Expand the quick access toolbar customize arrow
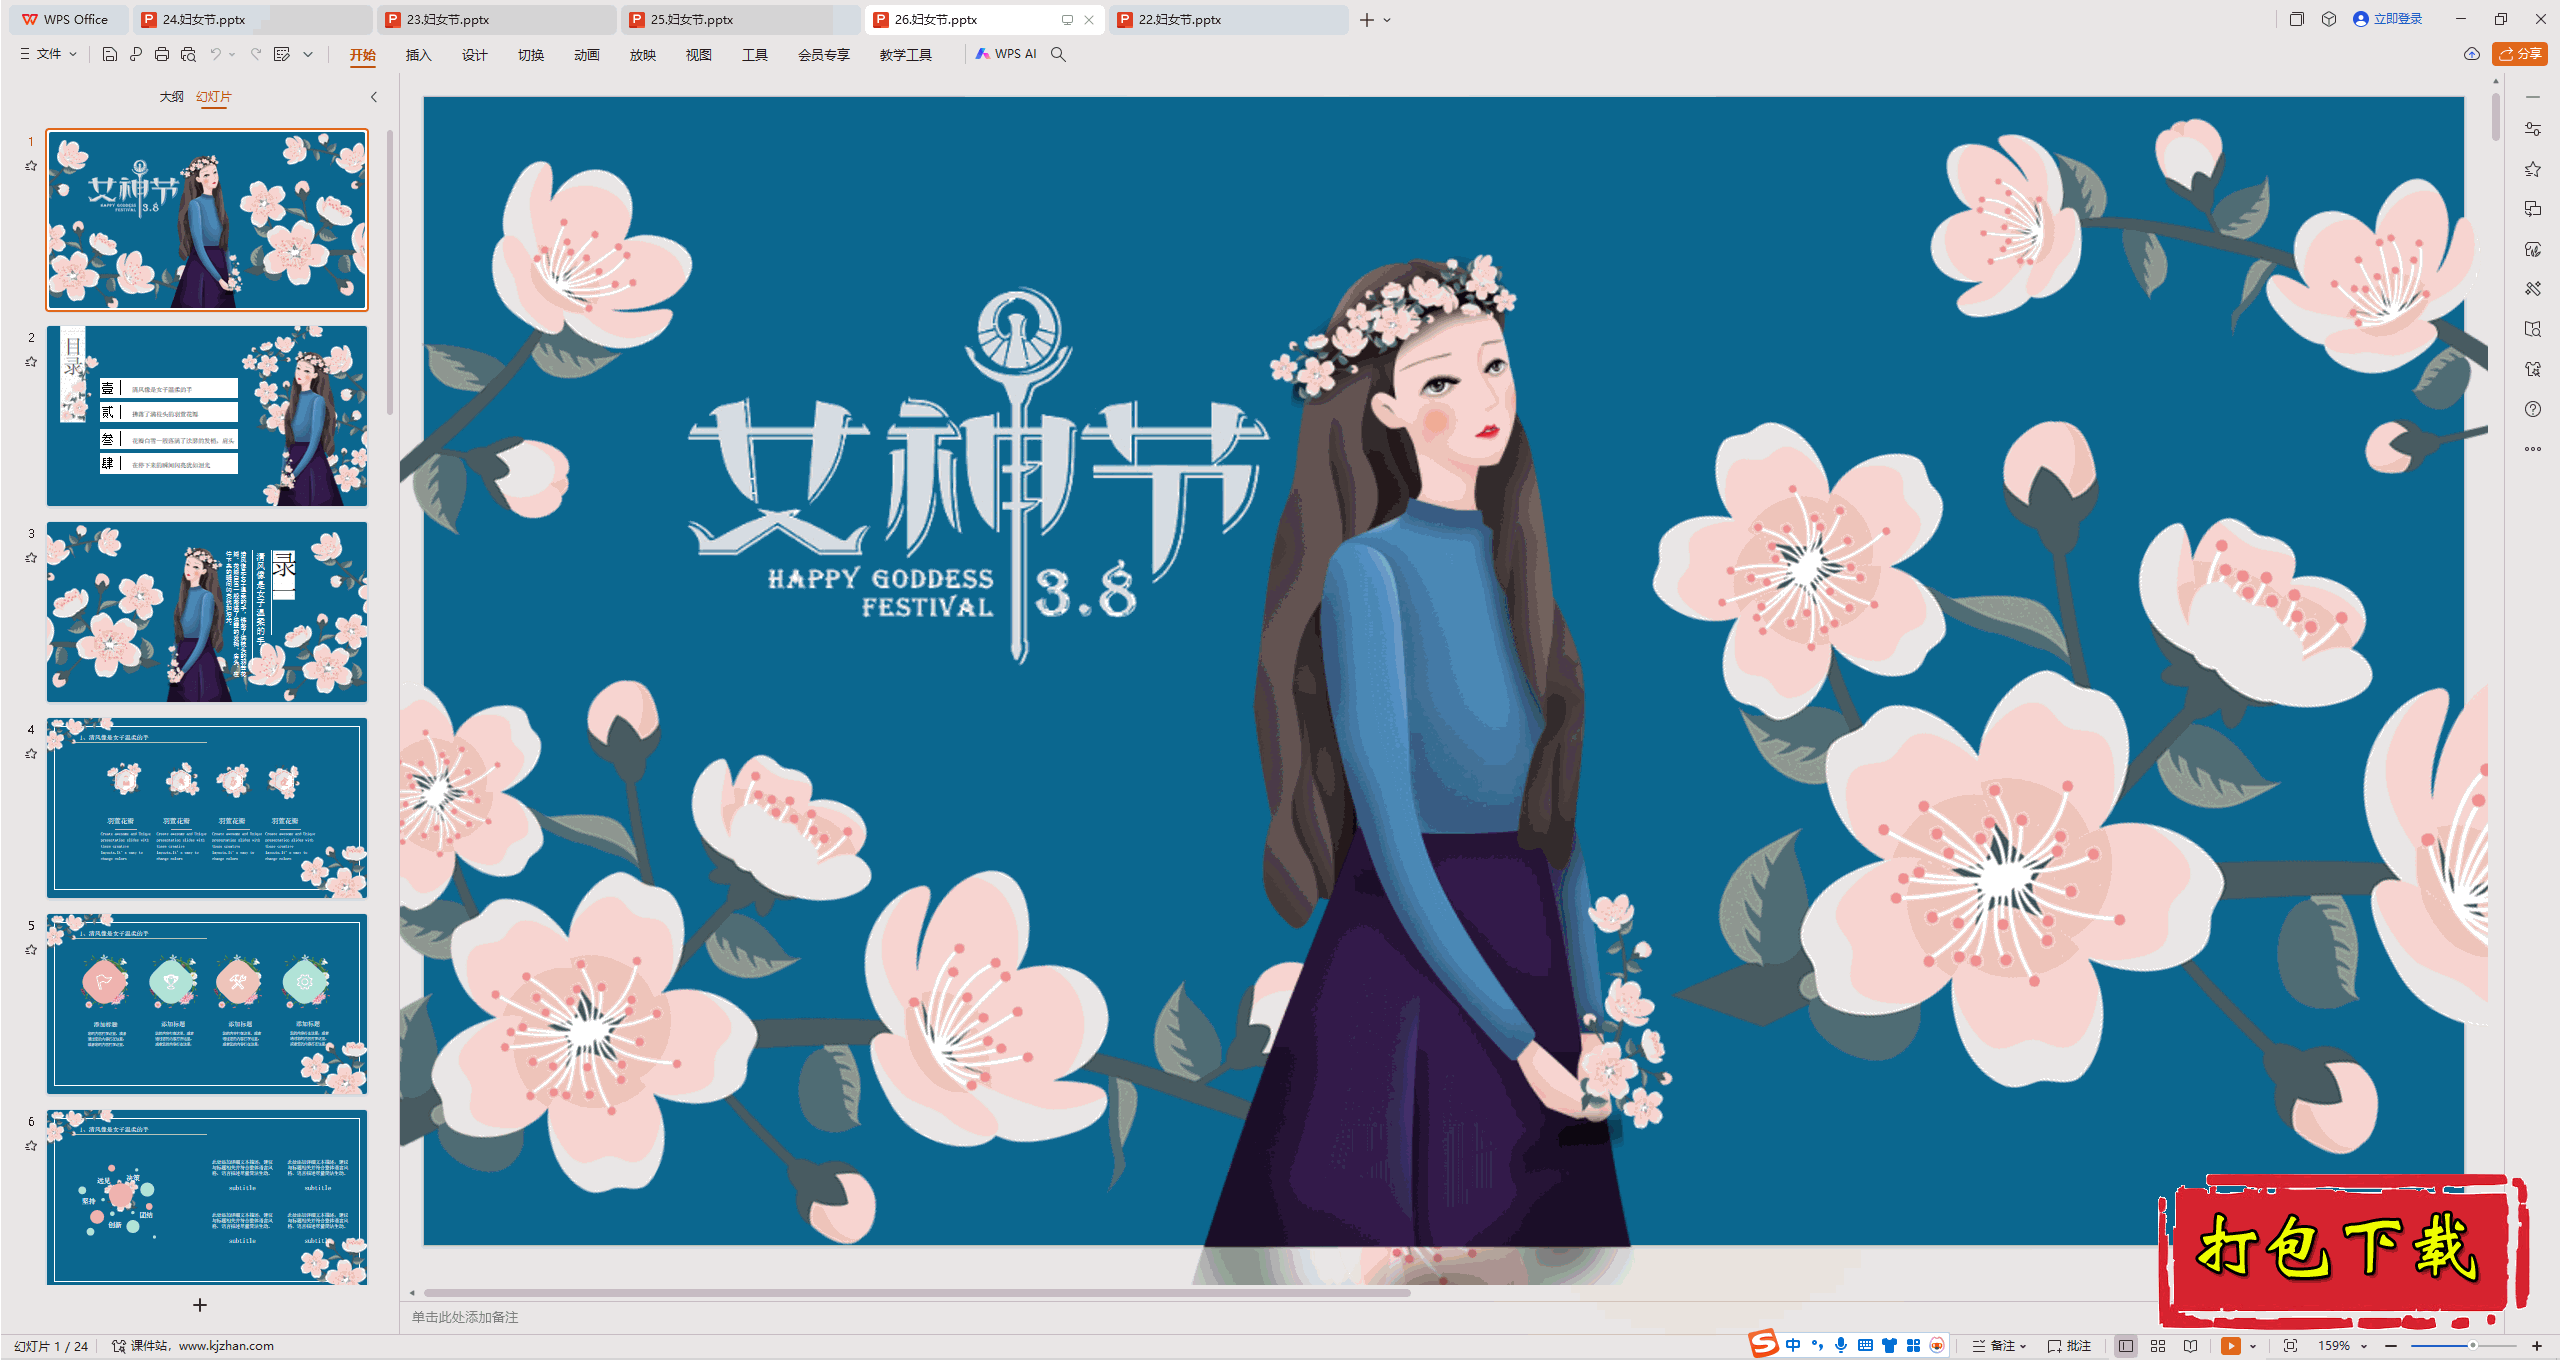2560x1360 pixels. (x=308, y=54)
